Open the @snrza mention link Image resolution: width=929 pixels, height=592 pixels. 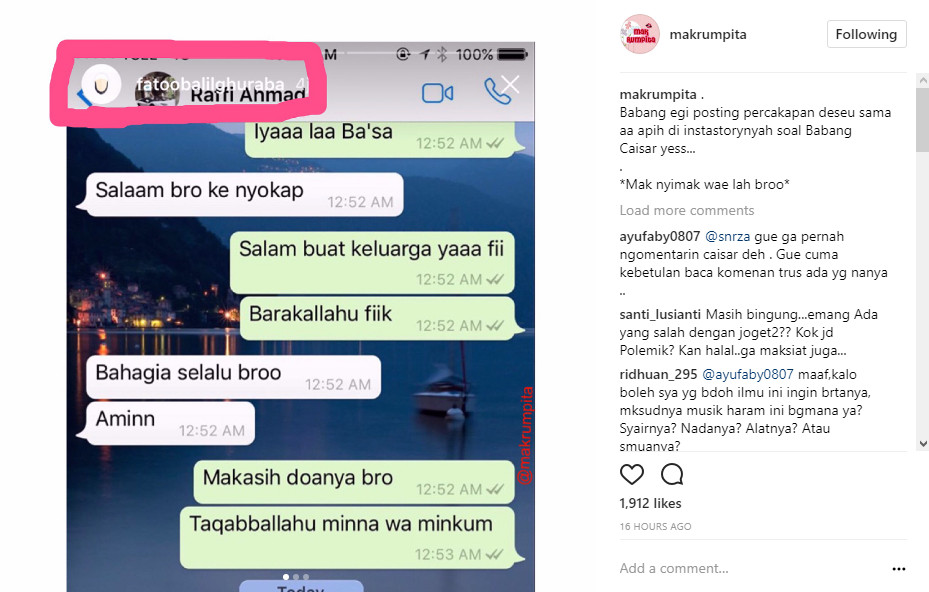(x=727, y=236)
